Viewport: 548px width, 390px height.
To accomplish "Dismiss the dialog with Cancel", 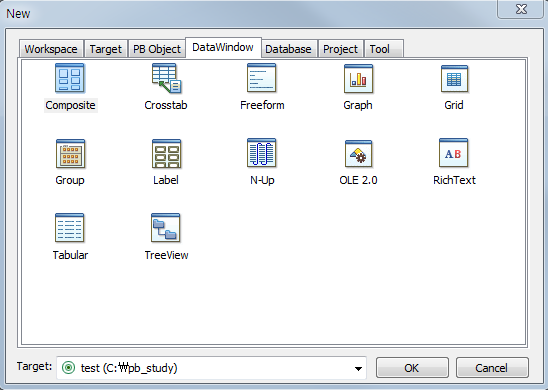I will point(492,368).
